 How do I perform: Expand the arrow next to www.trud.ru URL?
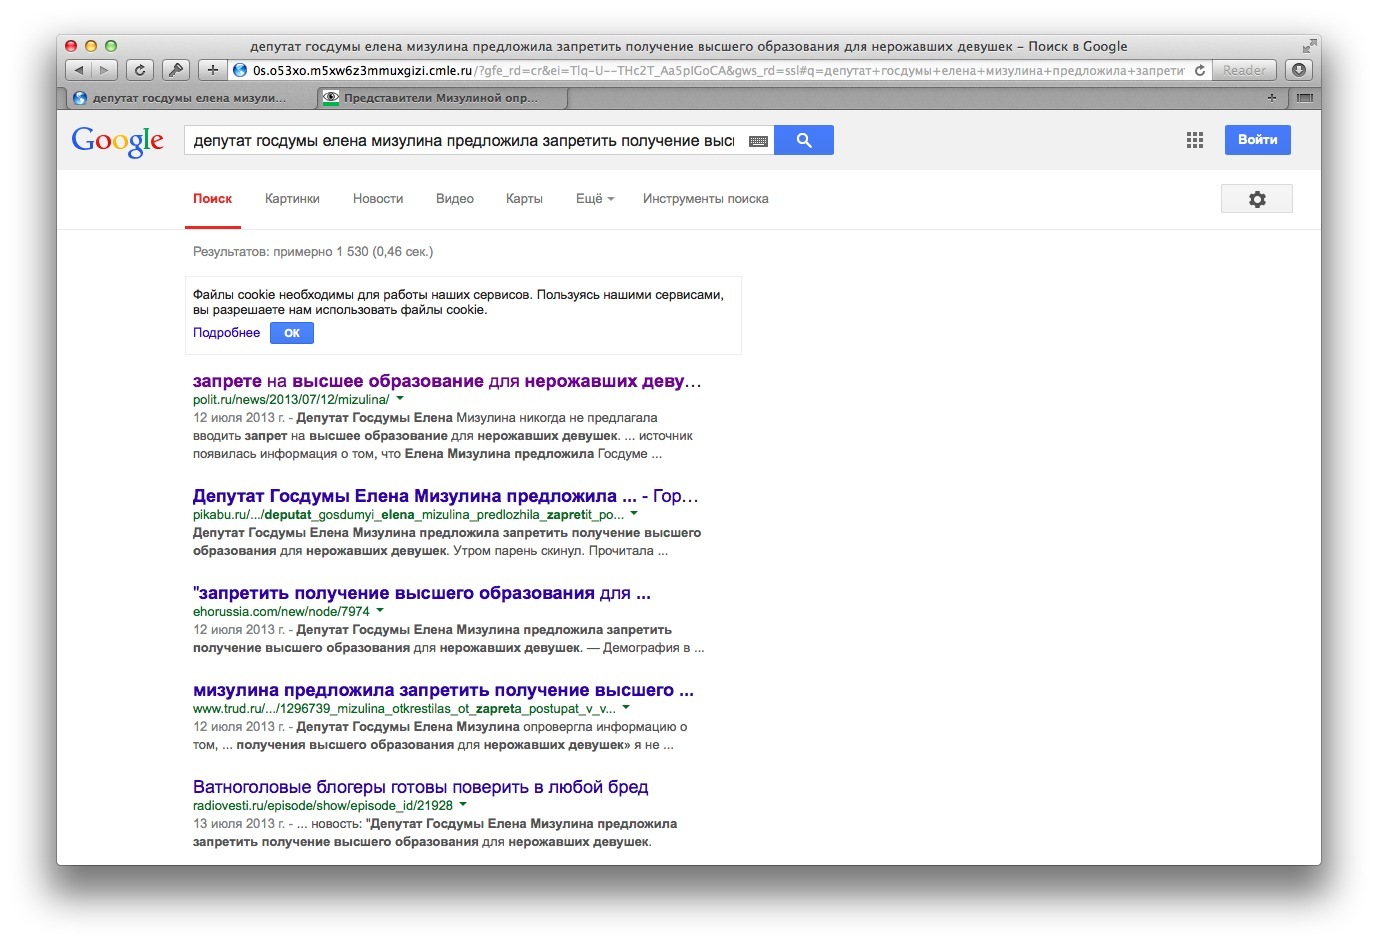(626, 708)
